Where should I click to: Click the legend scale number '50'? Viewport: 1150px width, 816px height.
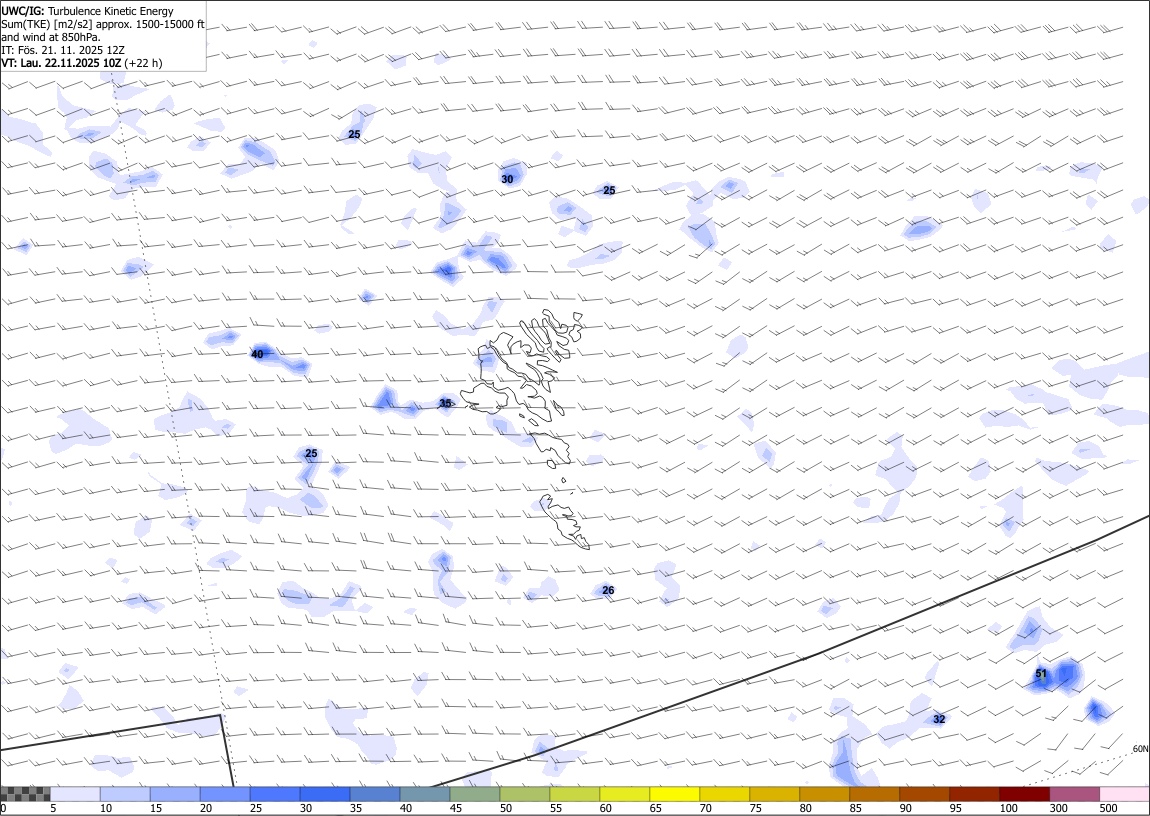click(506, 808)
